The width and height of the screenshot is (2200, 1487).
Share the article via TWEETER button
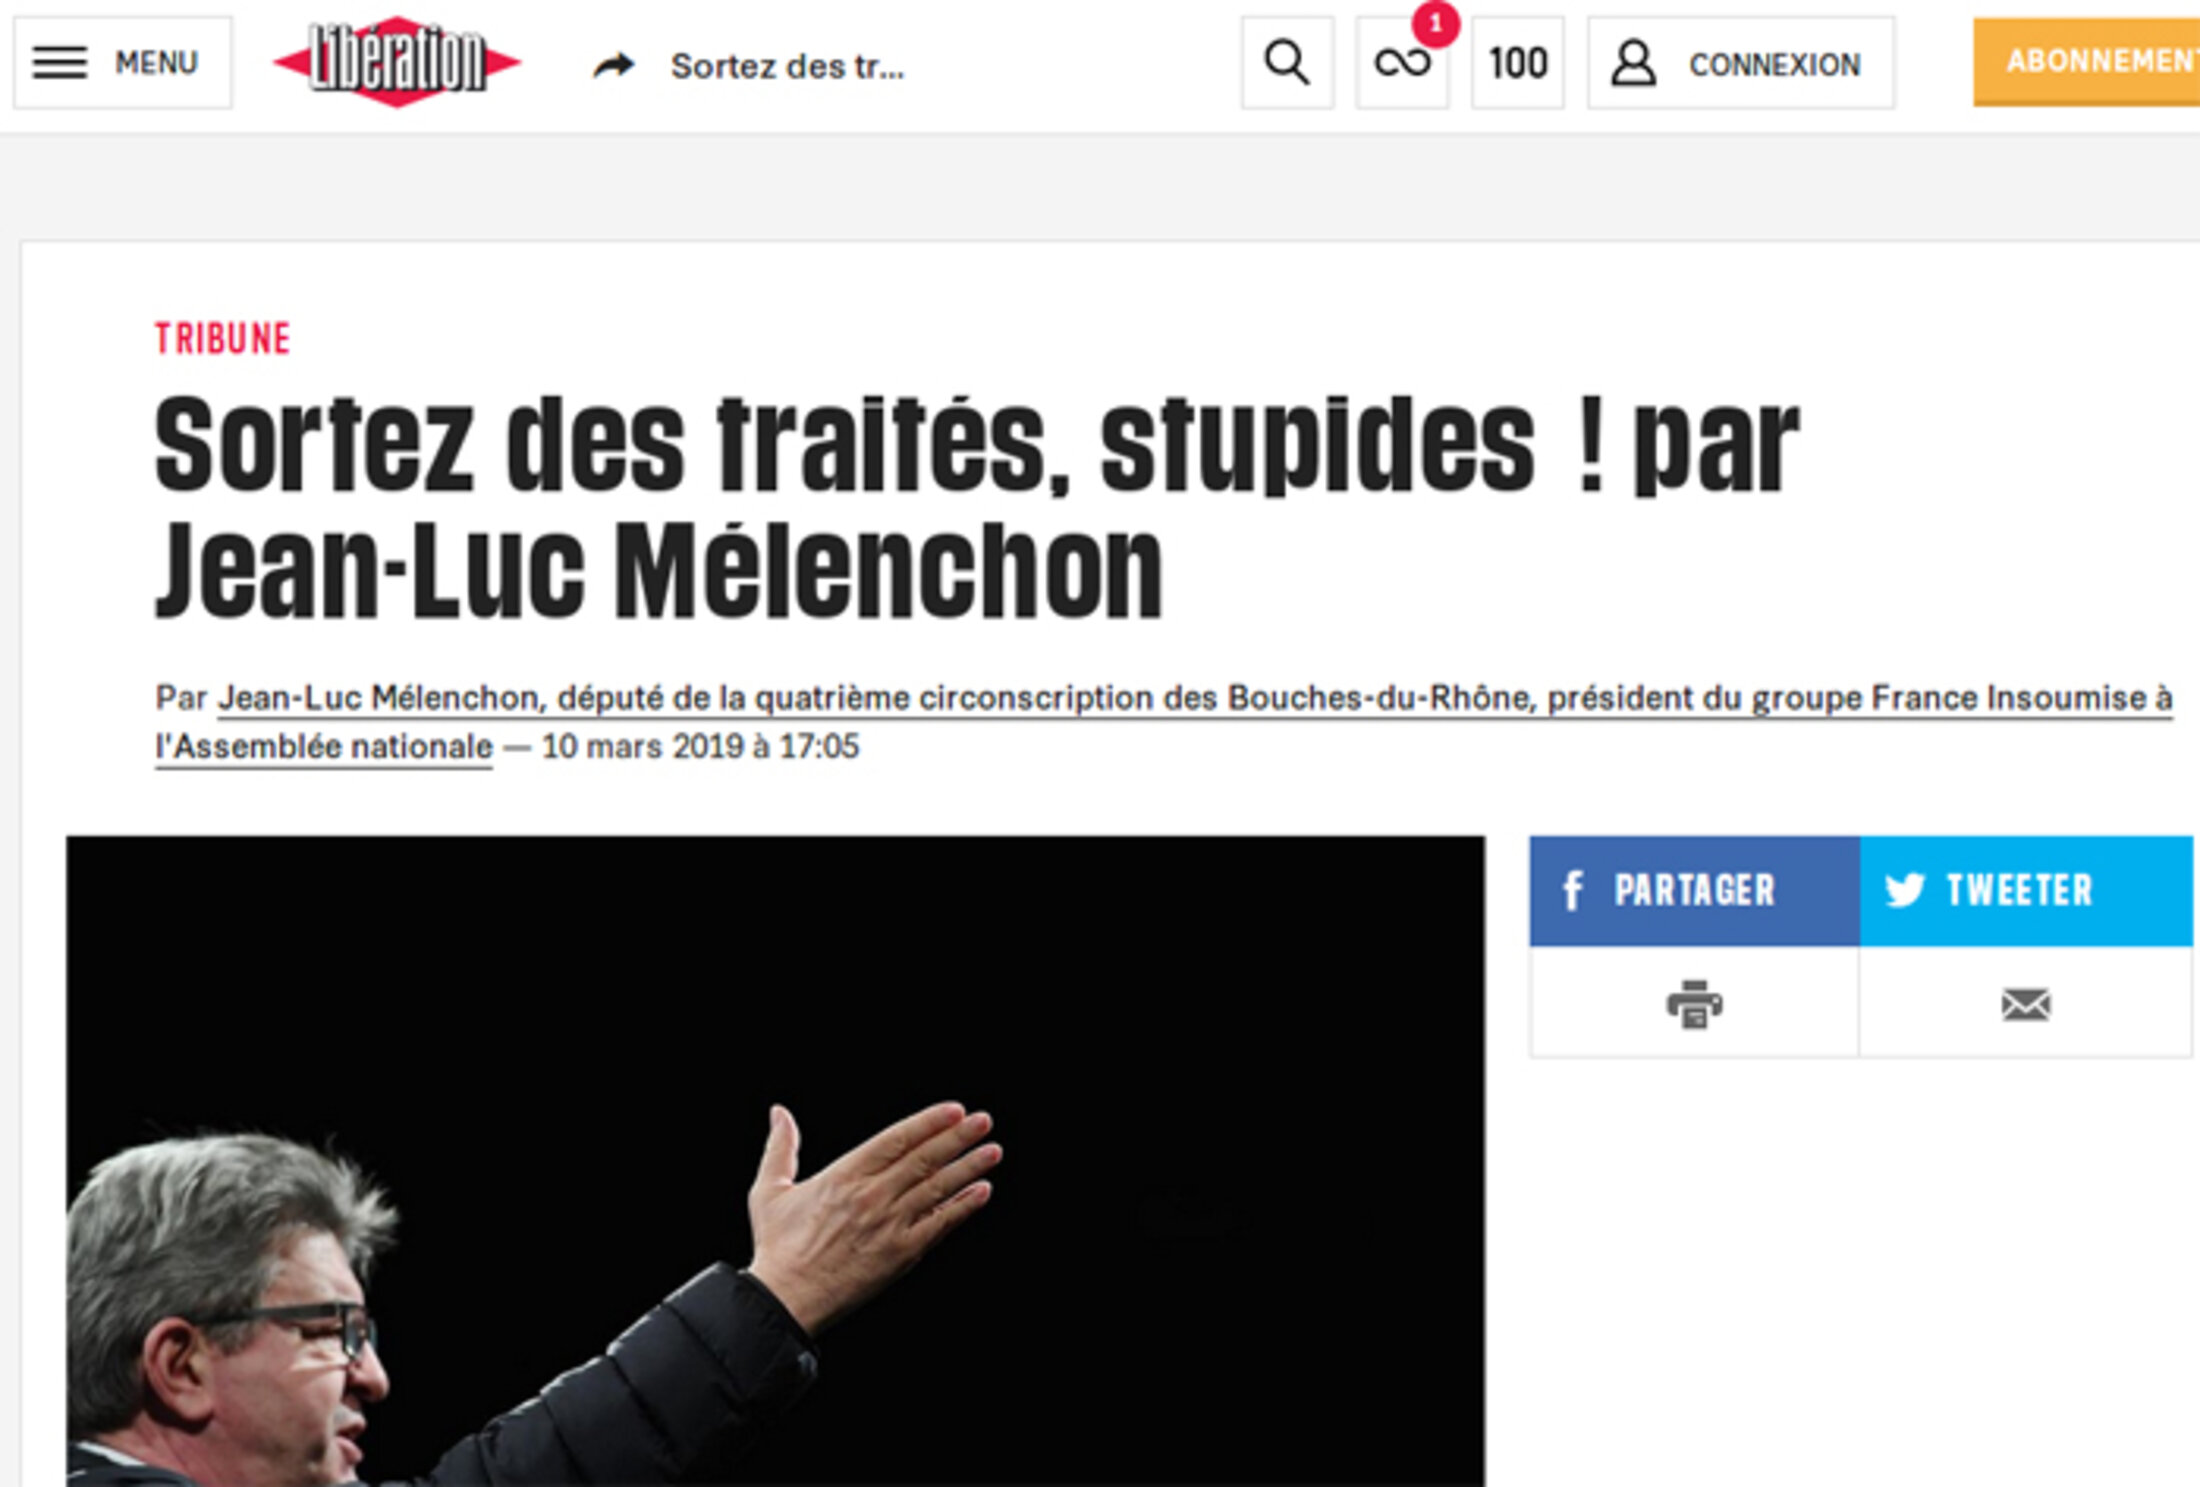click(2026, 890)
